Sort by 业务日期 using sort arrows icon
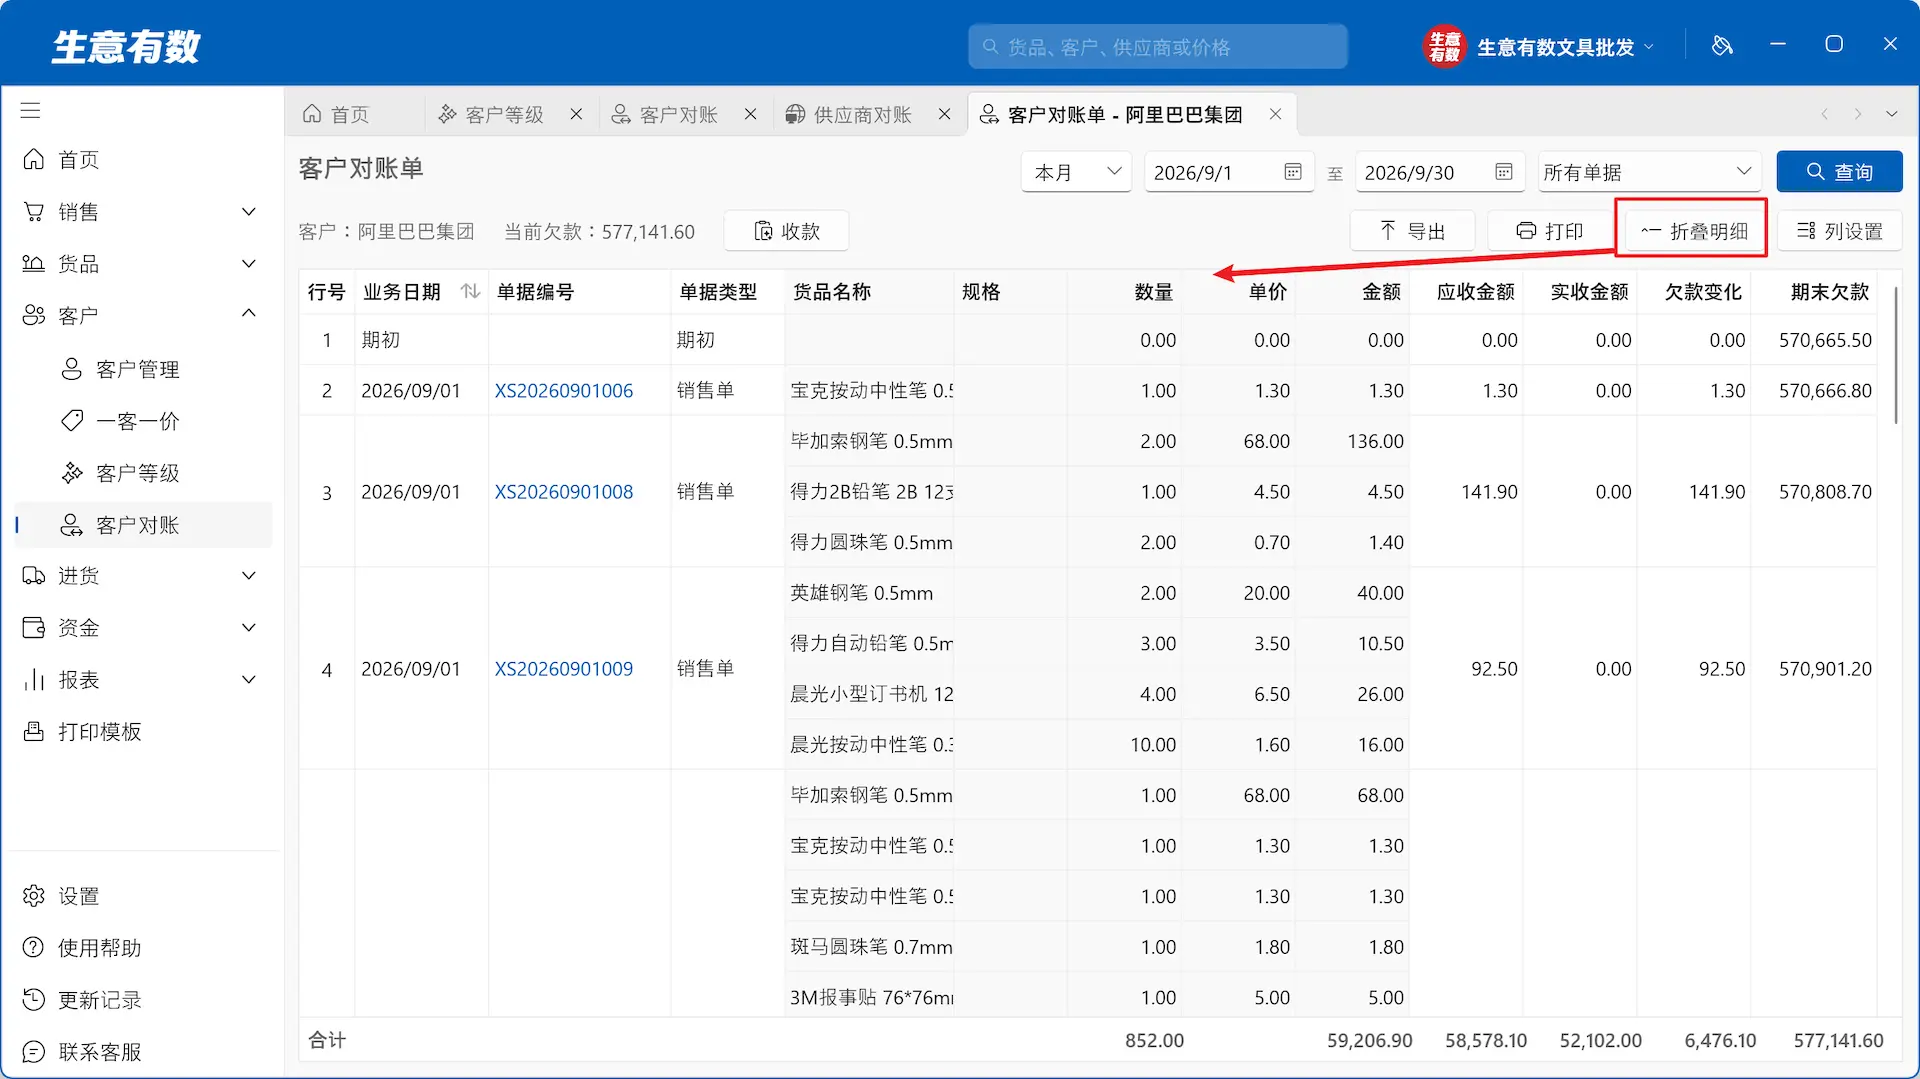This screenshot has height=1079, width=1920. coord(470,291)
